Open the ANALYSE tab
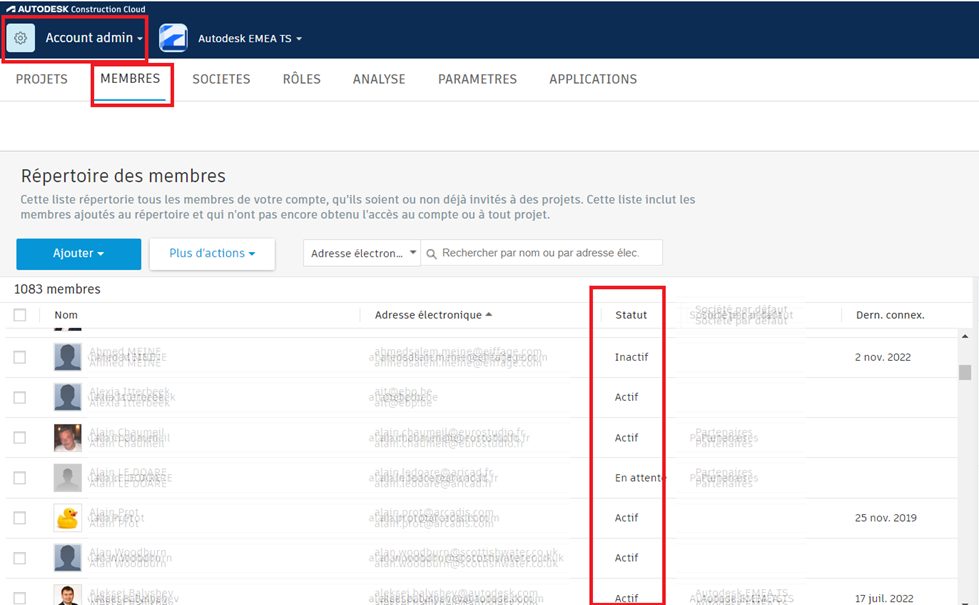 pyautogui.click(x=379, y=79)
